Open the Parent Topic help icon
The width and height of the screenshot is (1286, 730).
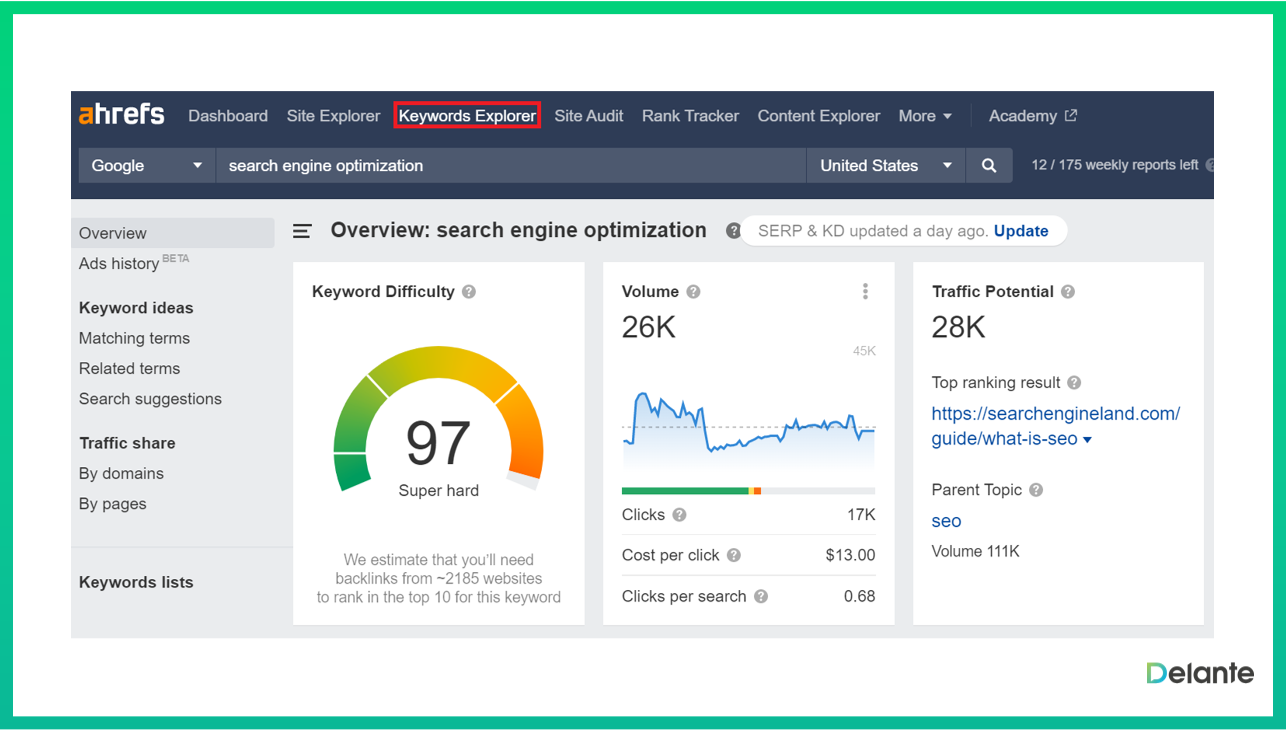pyautogui.click(x=1036, y=490)
